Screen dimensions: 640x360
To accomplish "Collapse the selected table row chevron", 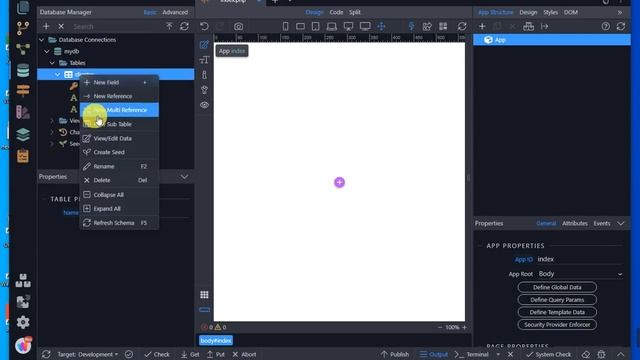I will (58, 74).
